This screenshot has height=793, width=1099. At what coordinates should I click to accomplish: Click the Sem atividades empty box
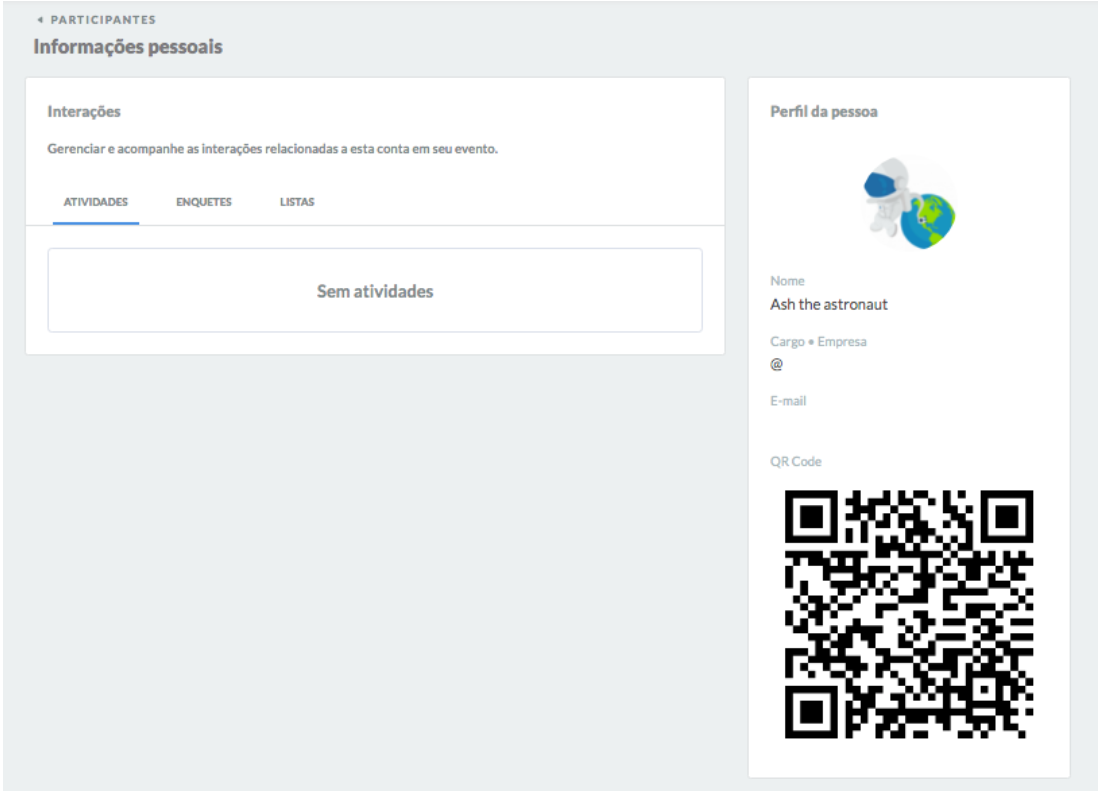coord(375,291)
